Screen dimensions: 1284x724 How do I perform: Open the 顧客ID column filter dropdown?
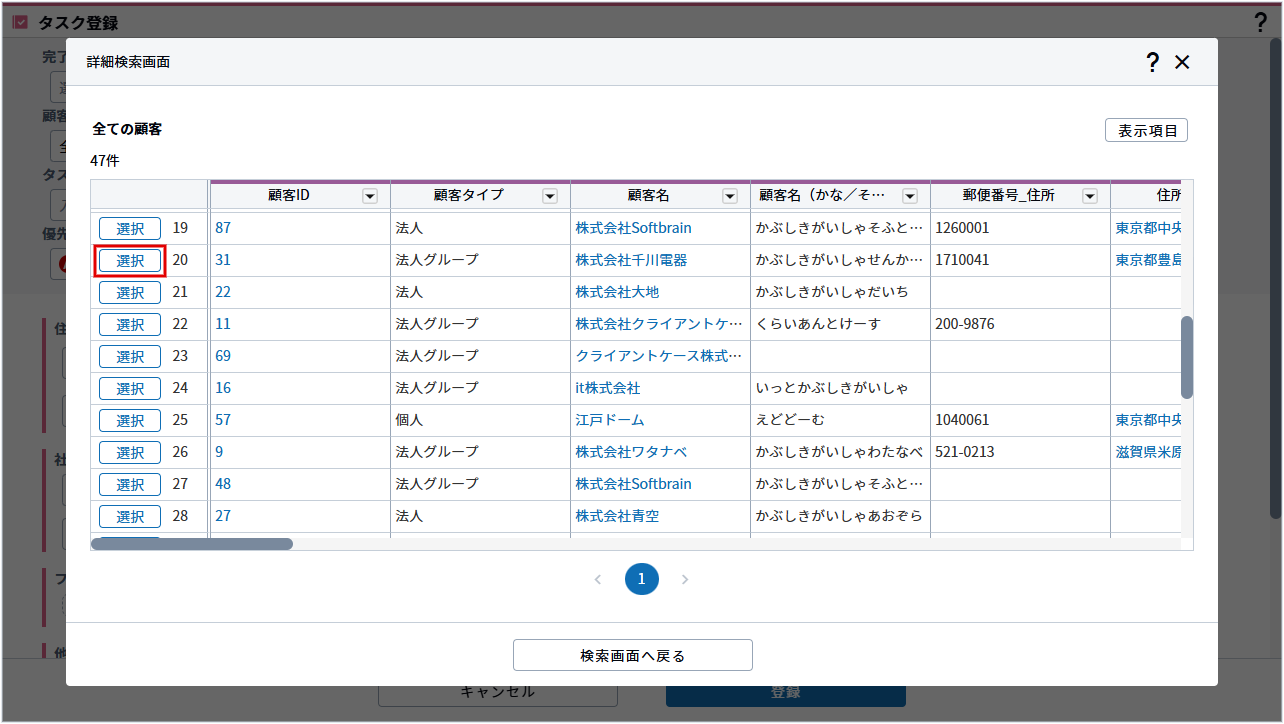coord(370,196)
